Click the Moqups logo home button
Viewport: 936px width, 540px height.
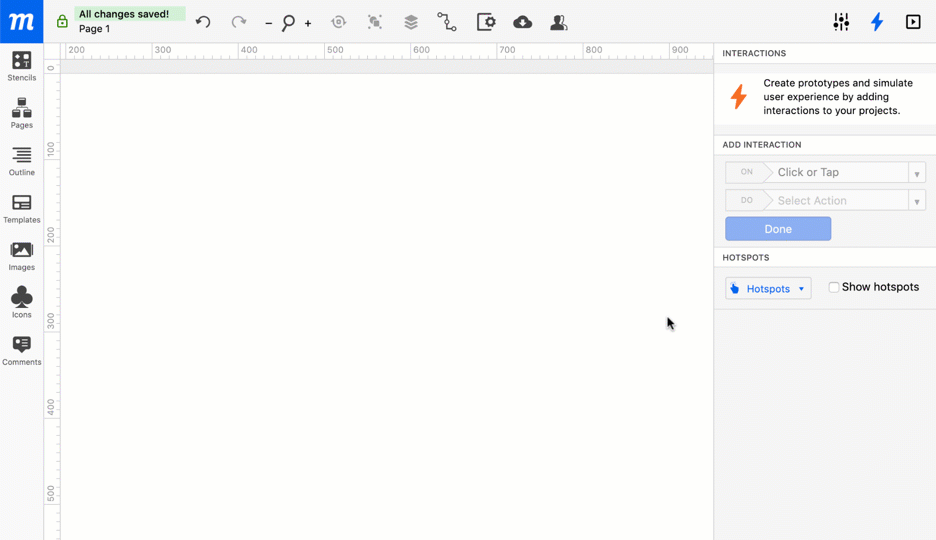(21, 21)
